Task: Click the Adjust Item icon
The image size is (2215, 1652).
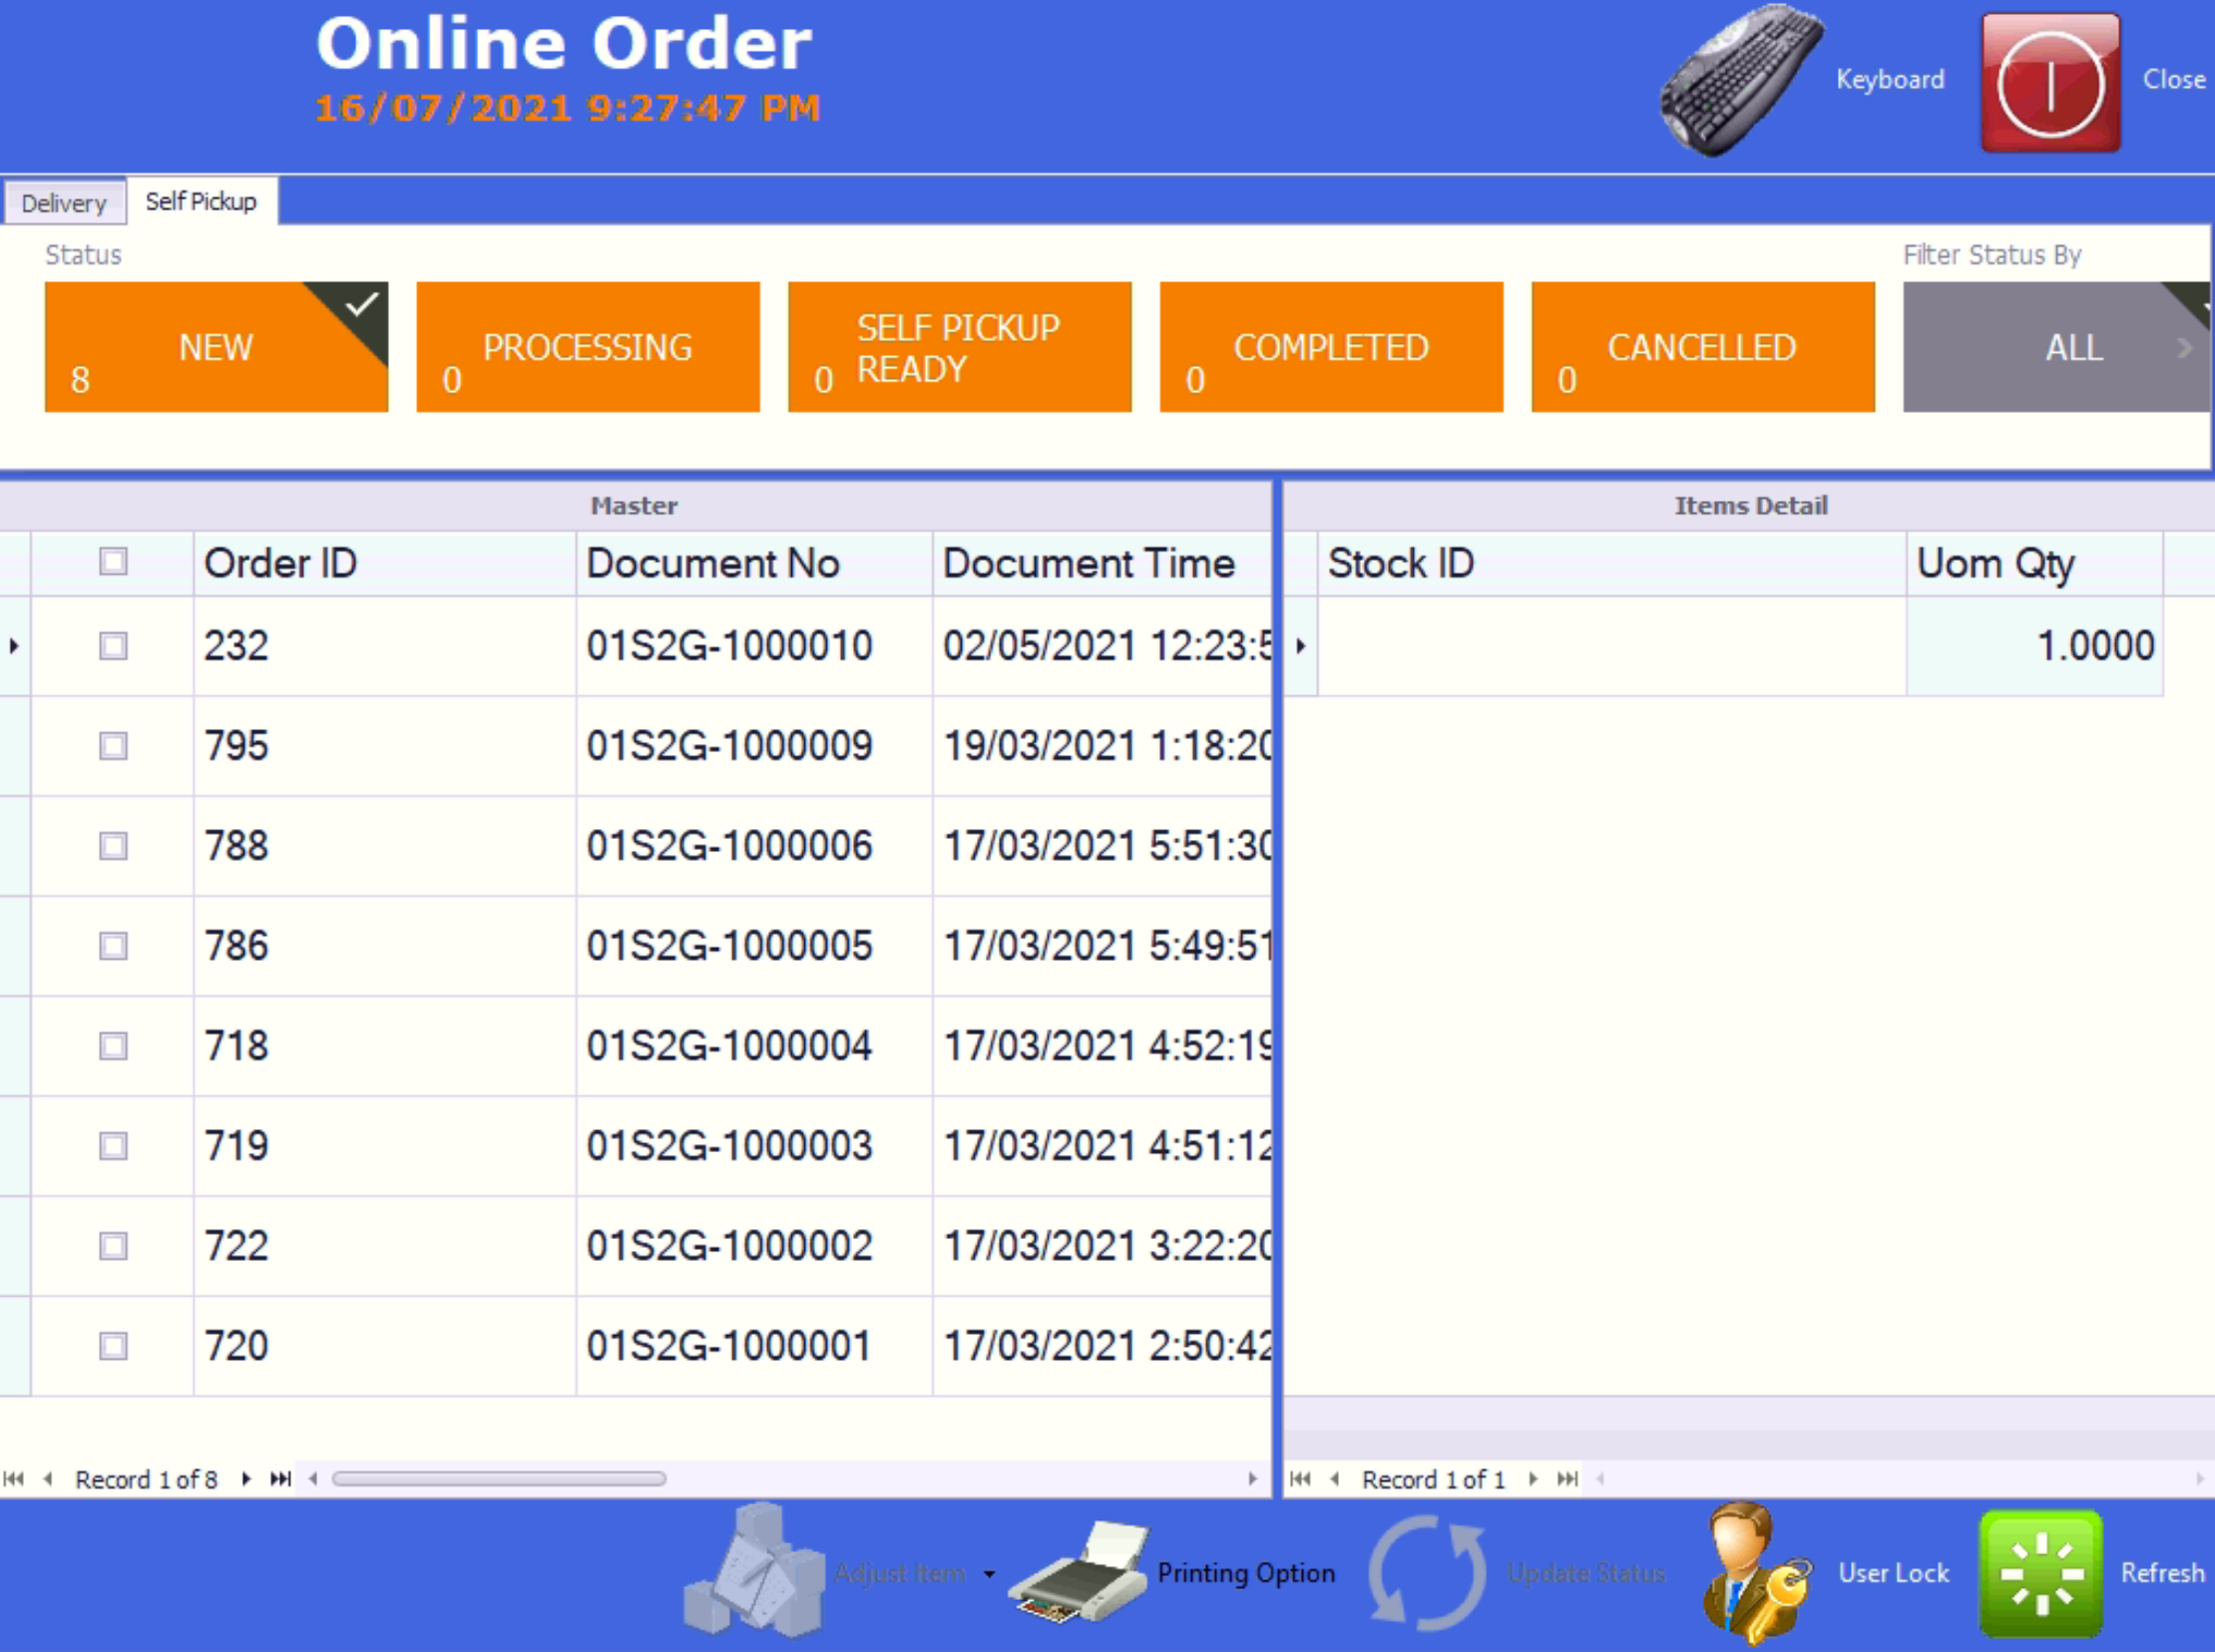Action: pos(760,1572)
